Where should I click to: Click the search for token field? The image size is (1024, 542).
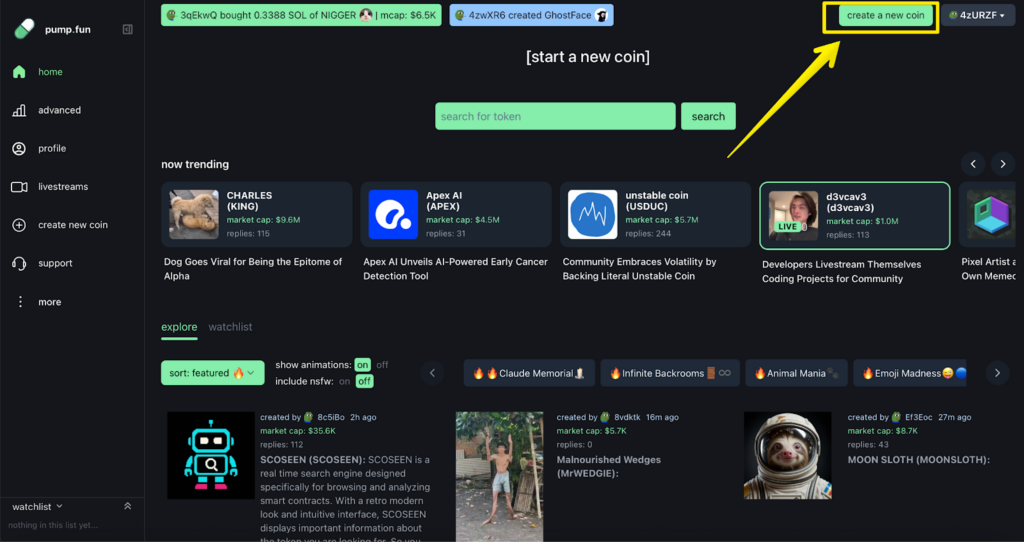pos(555,116)
